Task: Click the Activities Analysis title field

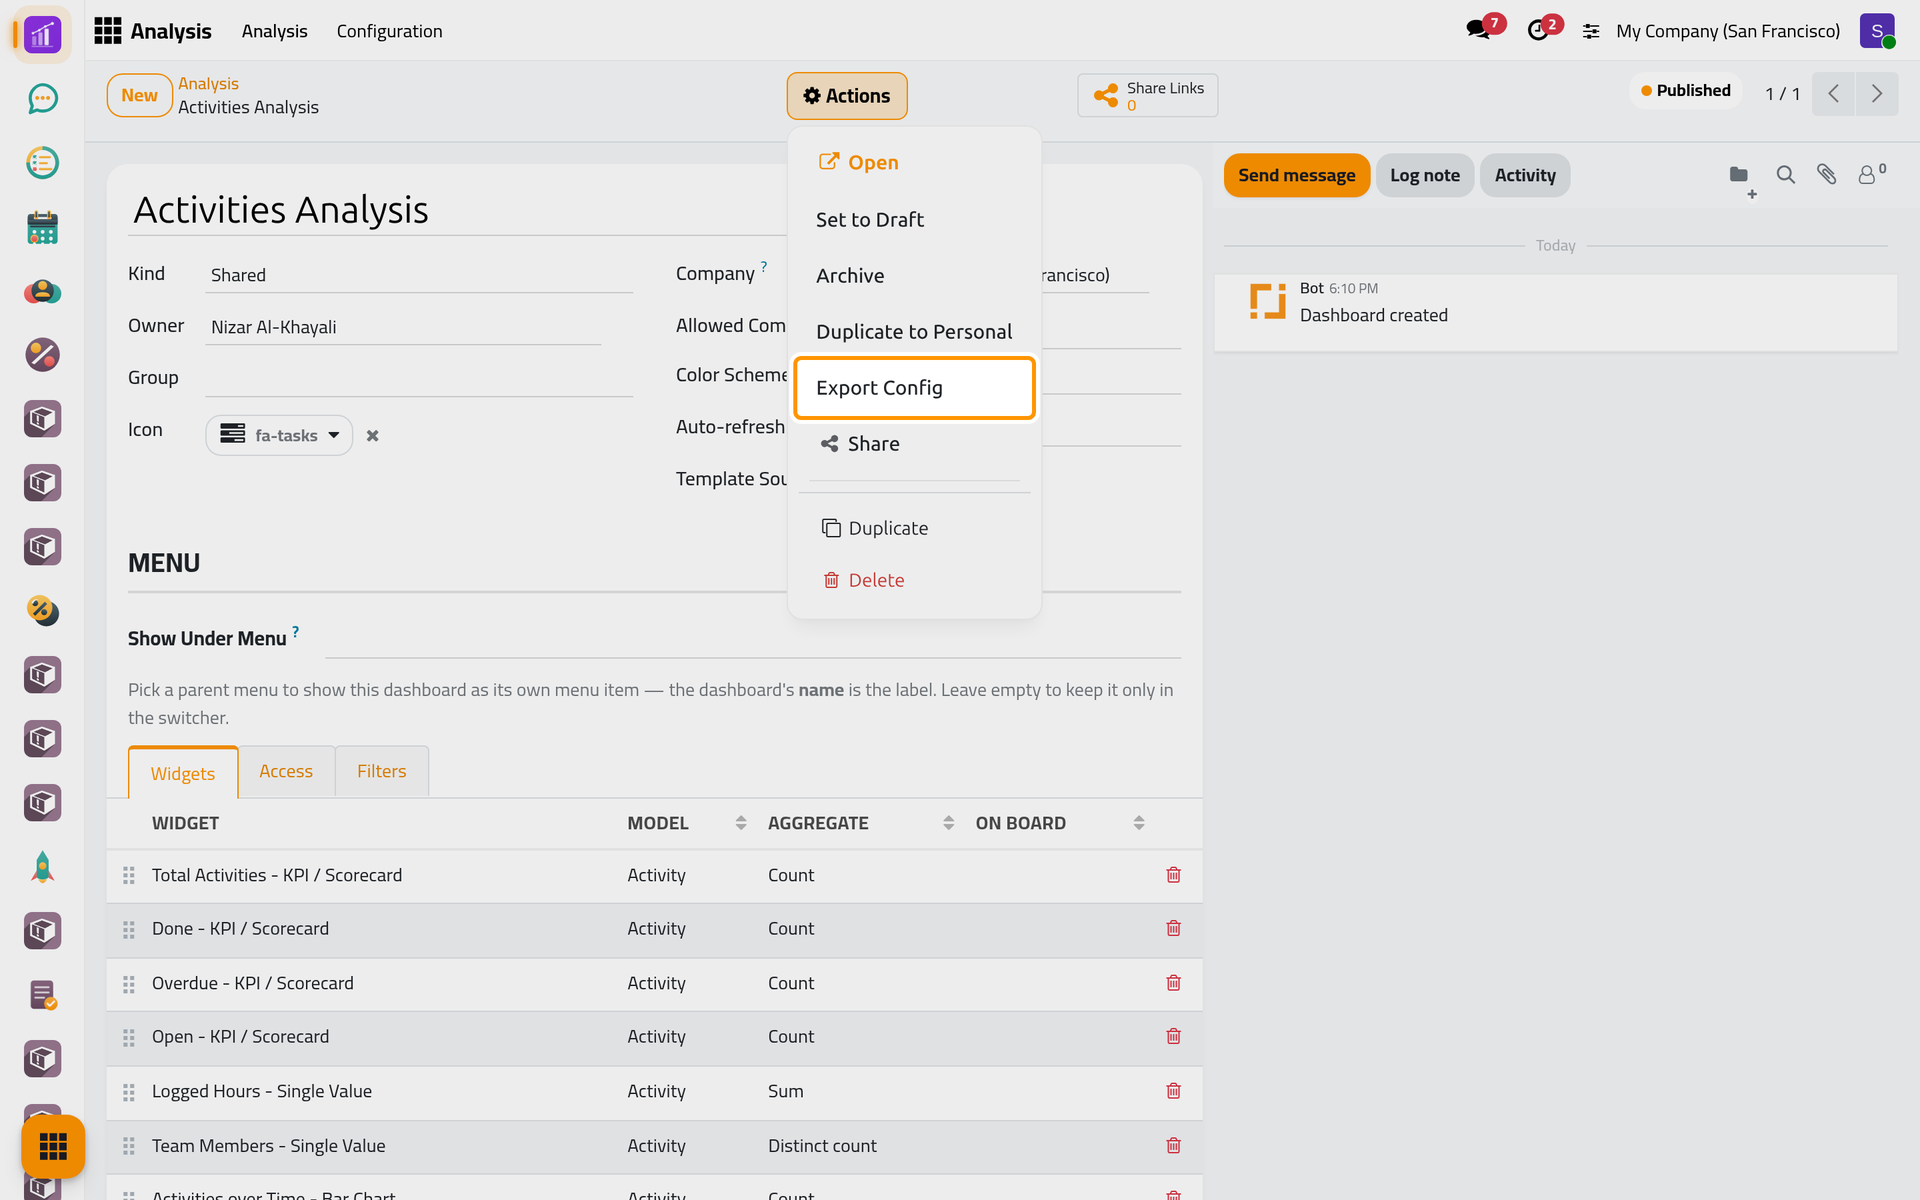Action: (x=456, y=210)
